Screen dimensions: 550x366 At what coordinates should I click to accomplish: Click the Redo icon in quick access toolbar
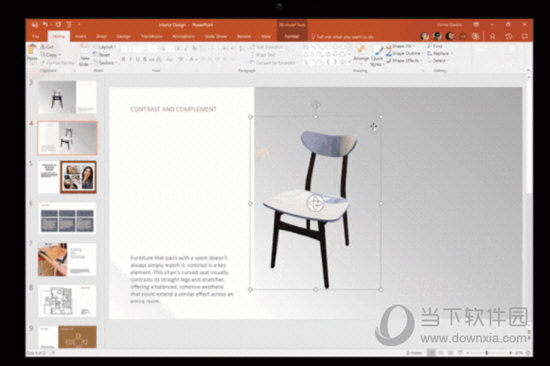pos(58,25)
